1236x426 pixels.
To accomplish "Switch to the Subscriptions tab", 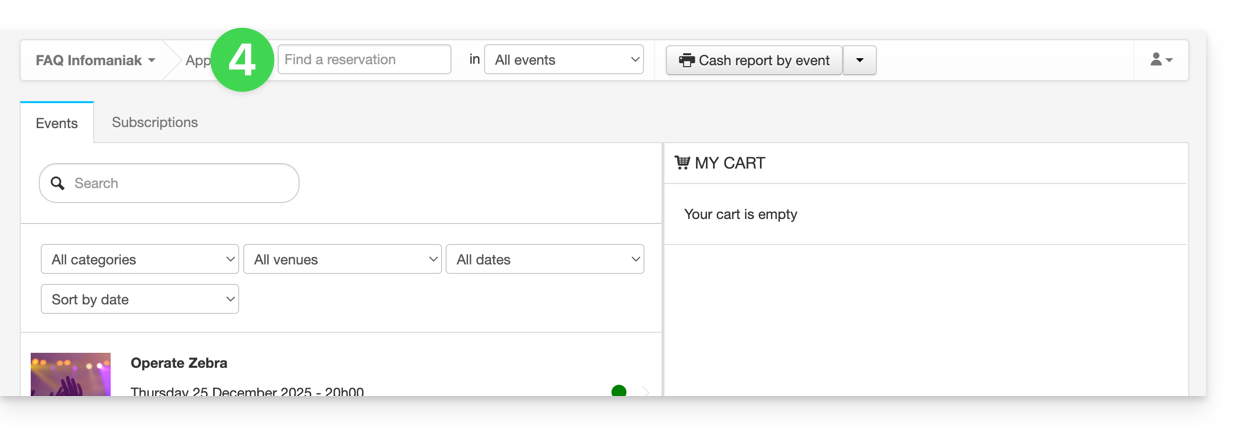I will click(155, 122).
